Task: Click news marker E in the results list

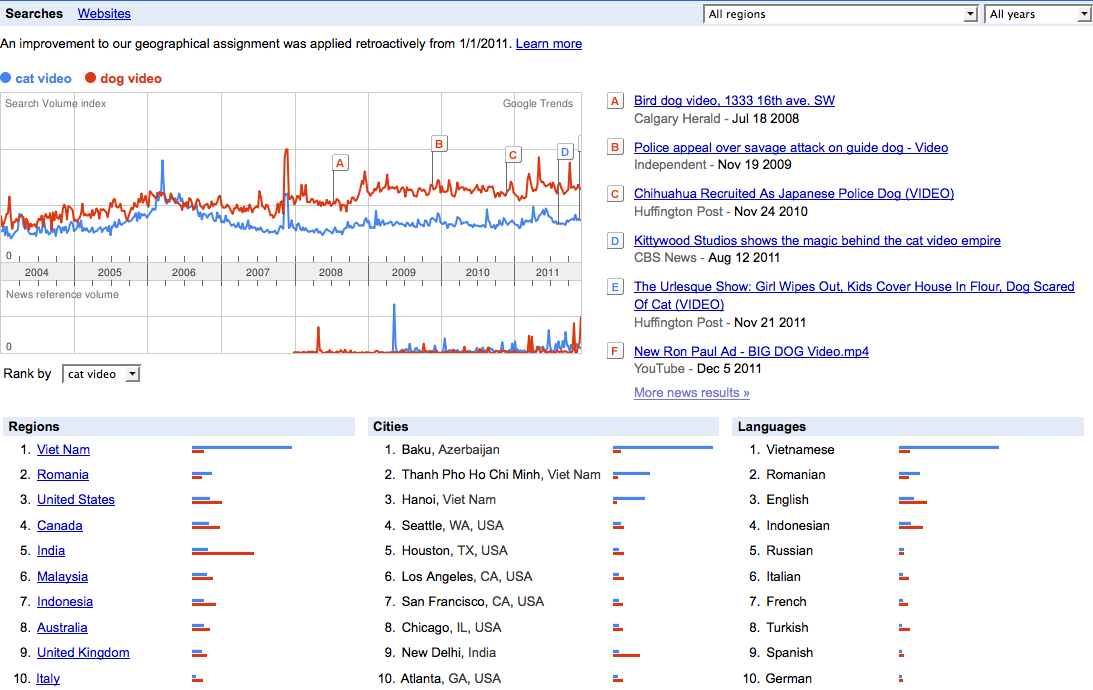Action: [615, 287]
